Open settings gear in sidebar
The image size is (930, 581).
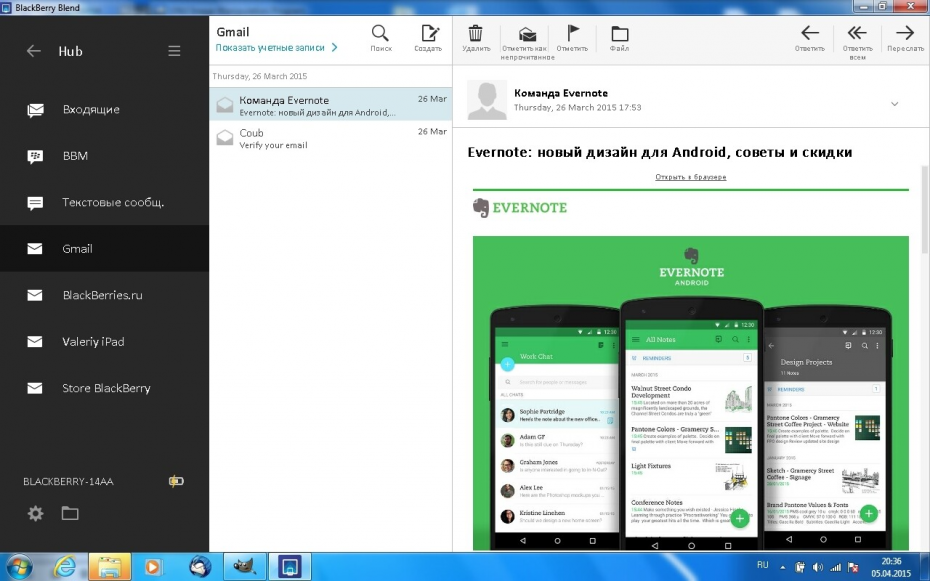tap(36, 513)
